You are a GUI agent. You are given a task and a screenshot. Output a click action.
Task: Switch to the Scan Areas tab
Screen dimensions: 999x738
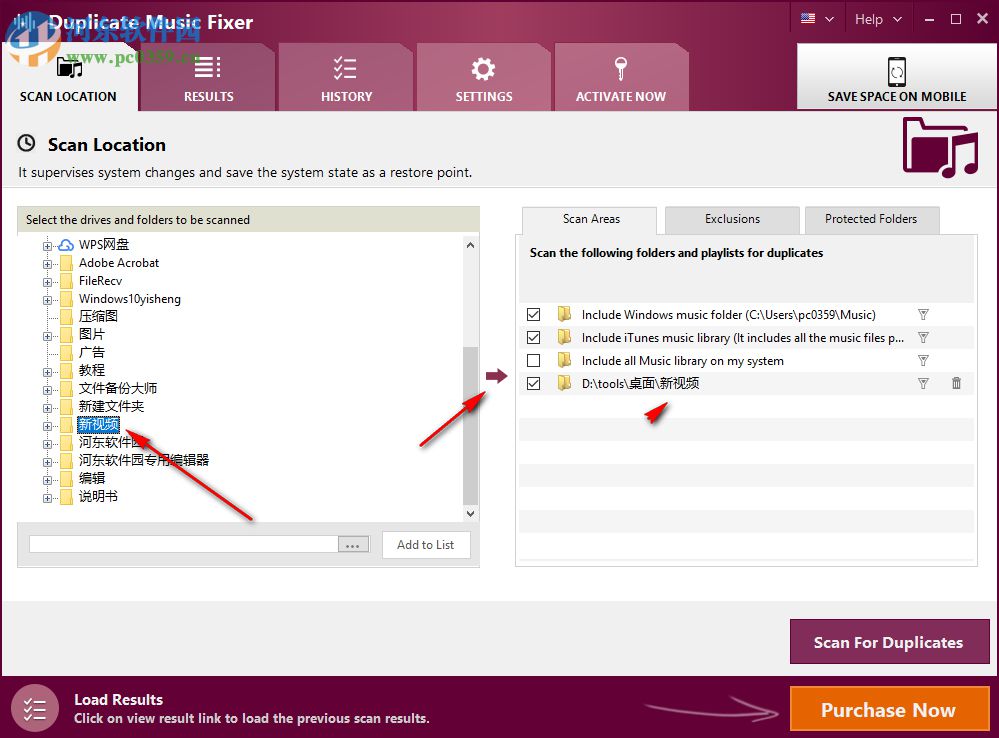(x=590, y=219)
